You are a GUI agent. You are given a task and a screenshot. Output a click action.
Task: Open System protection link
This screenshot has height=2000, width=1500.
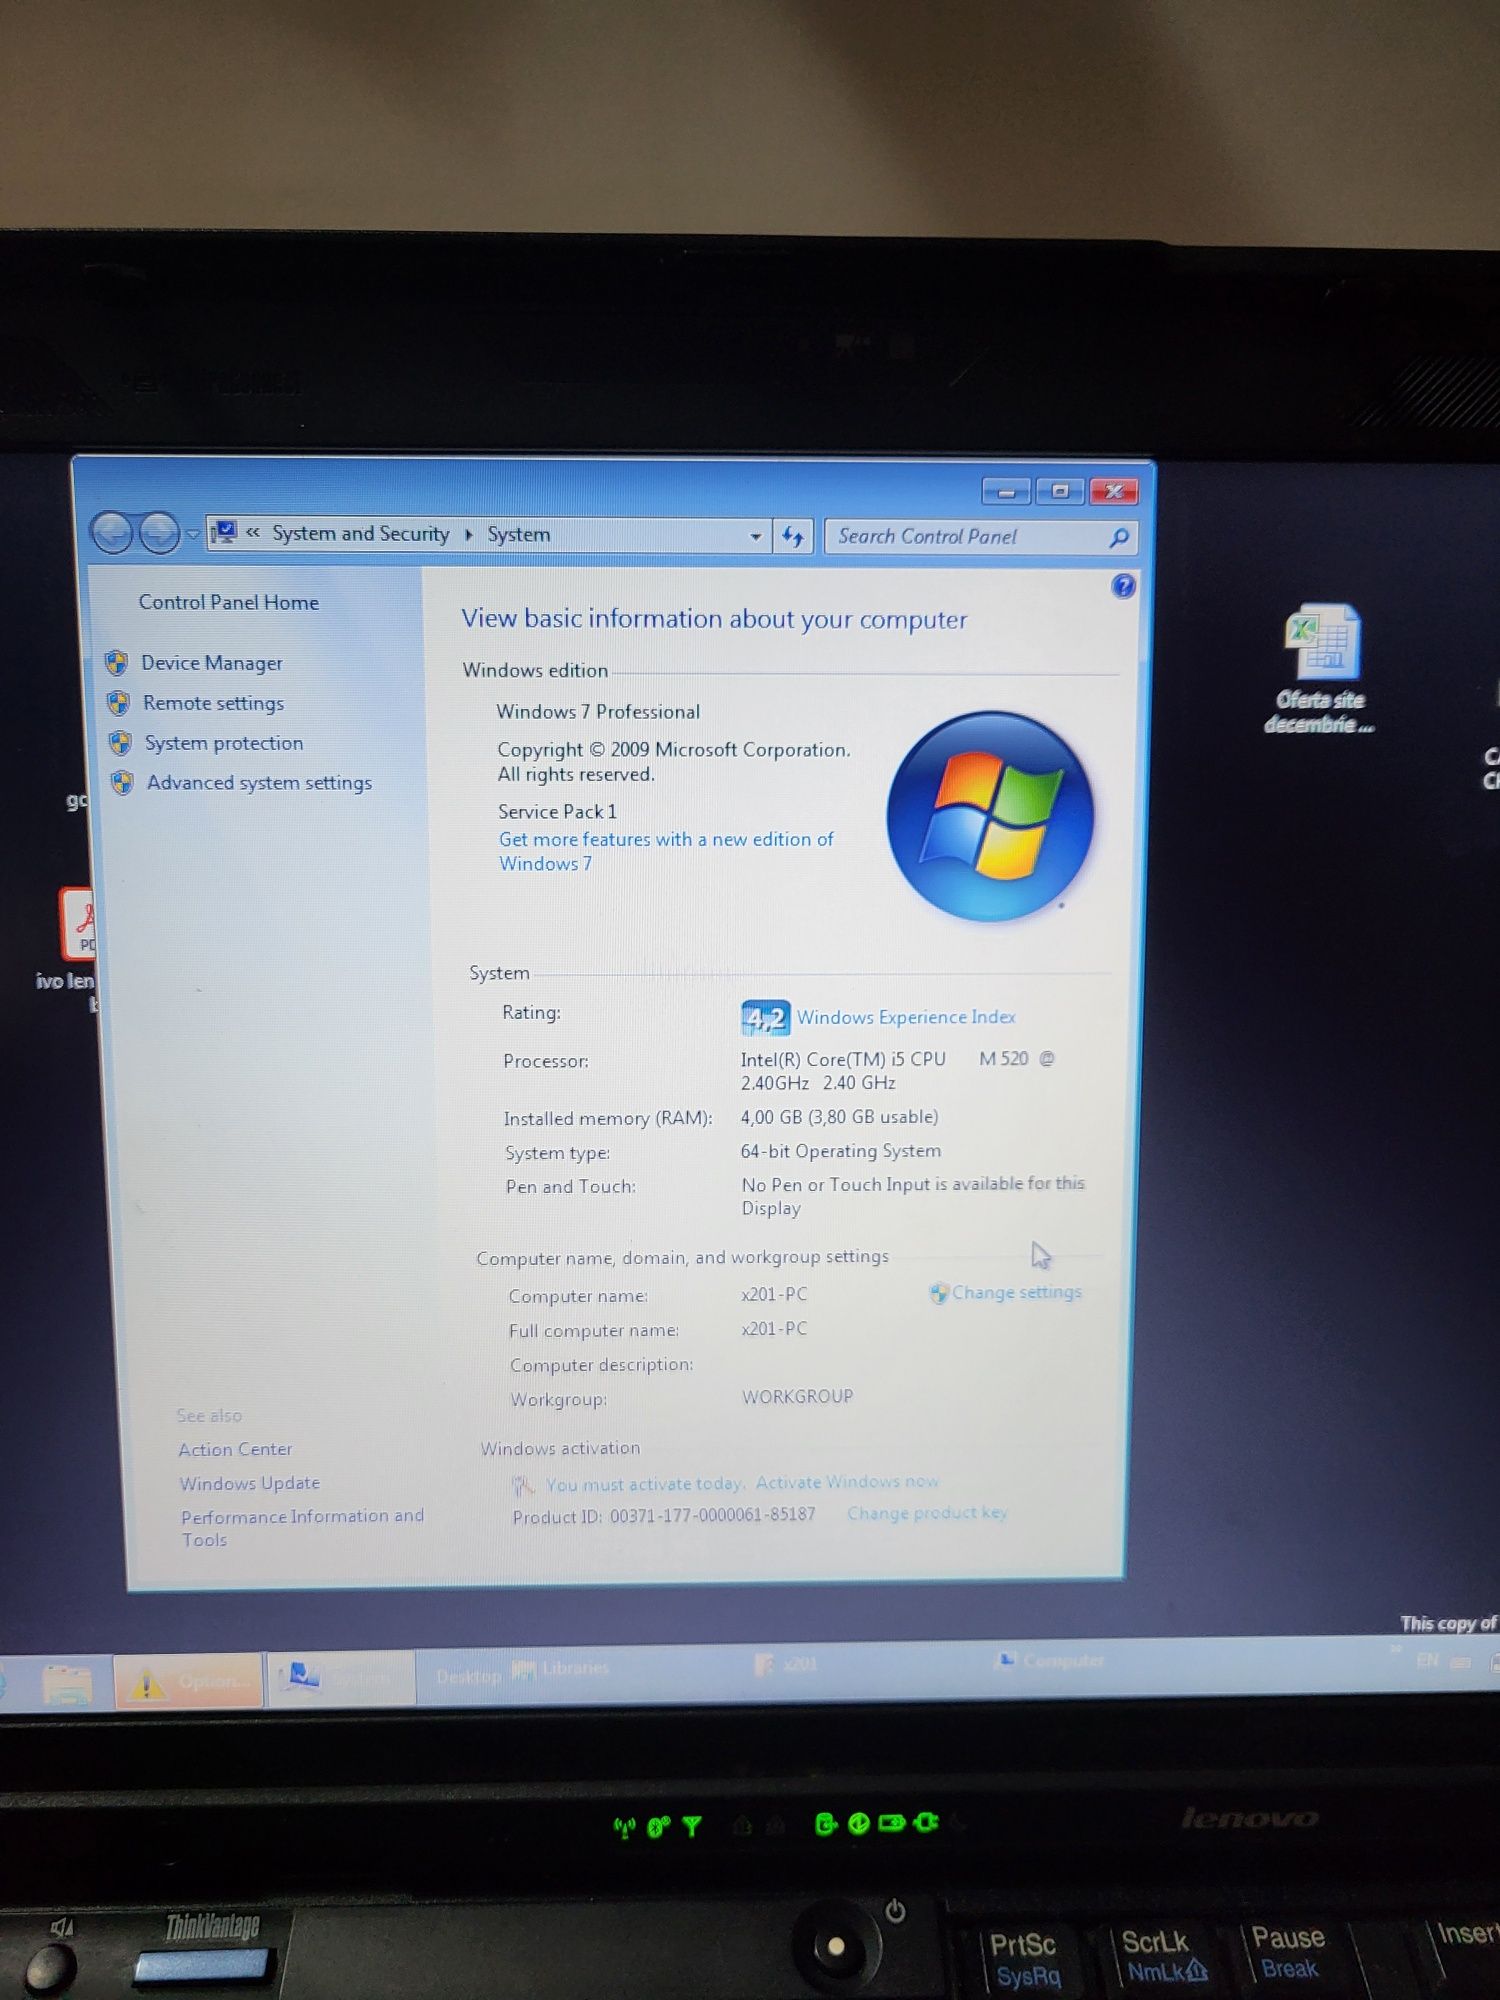coord(224,743)
